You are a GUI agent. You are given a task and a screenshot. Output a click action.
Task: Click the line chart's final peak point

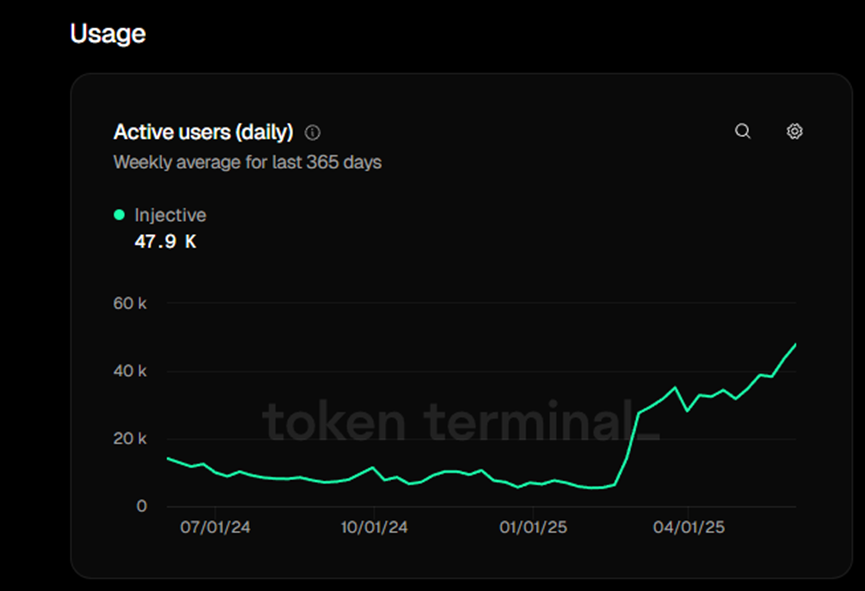(x=796, y=344)
